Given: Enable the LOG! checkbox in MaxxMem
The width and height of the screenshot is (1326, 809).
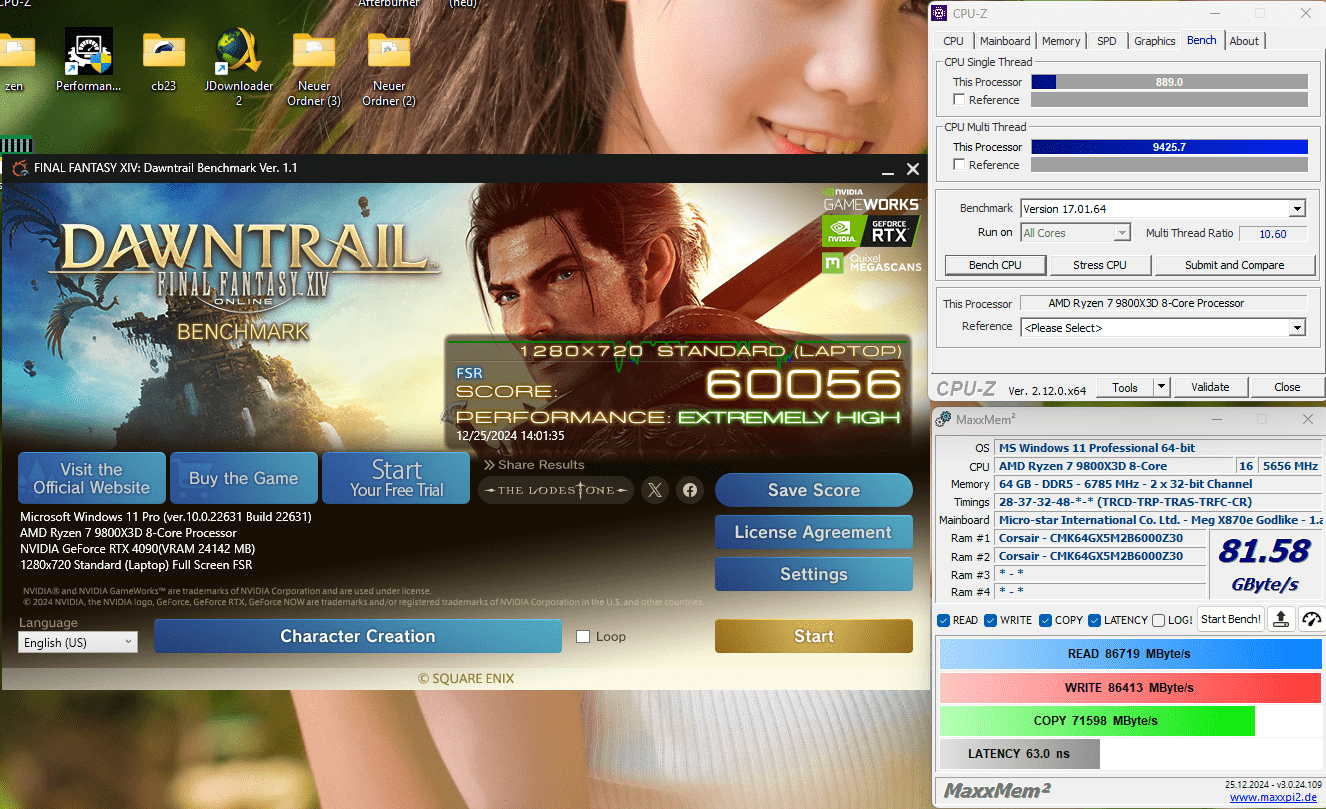Looking at the screenshot, I should 1158,620.
